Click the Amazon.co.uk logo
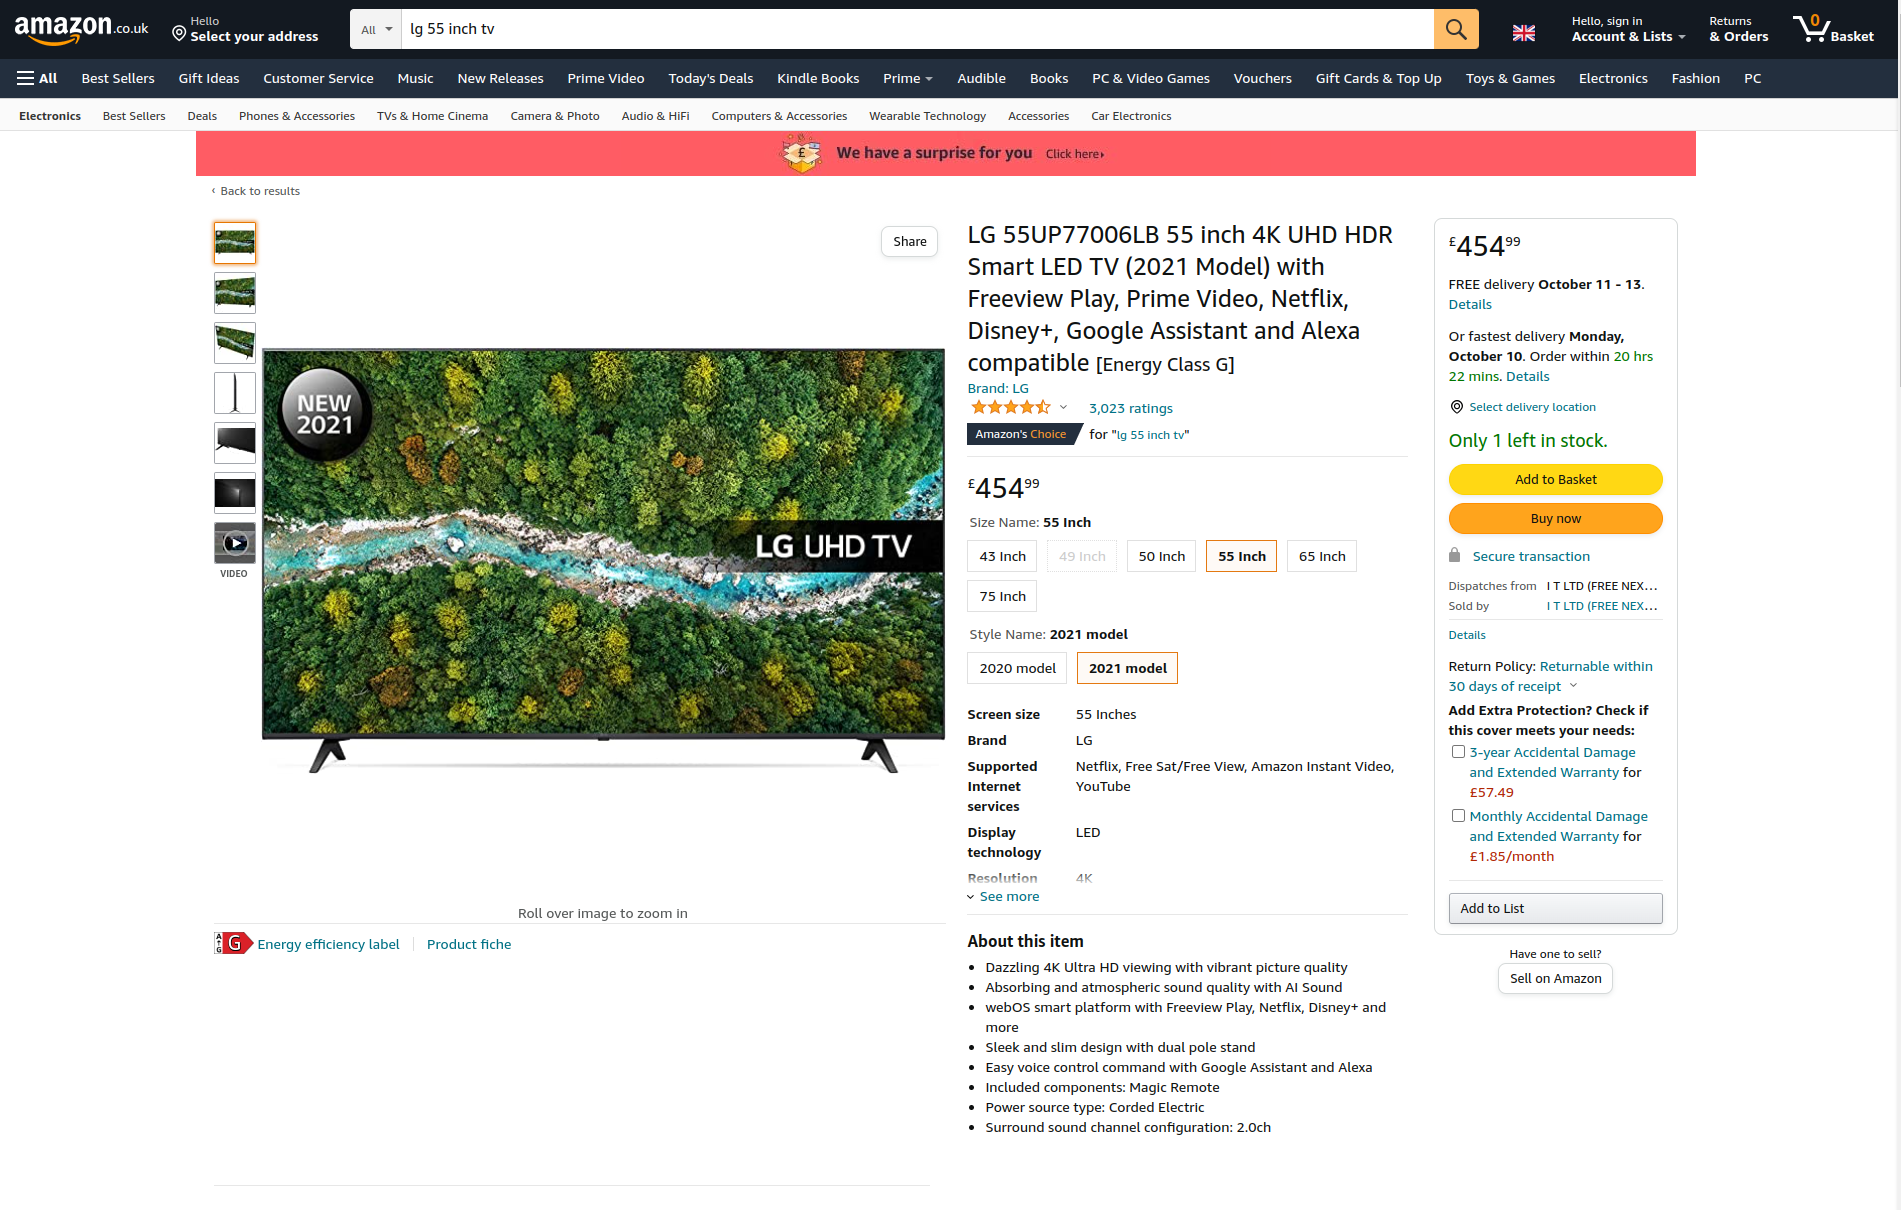This screenshot has height=1210, width=1901. 81,29
